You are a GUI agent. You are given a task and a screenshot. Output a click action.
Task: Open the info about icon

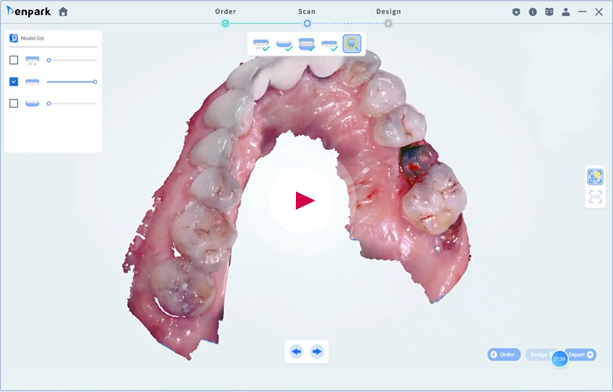tap(532, 12)
